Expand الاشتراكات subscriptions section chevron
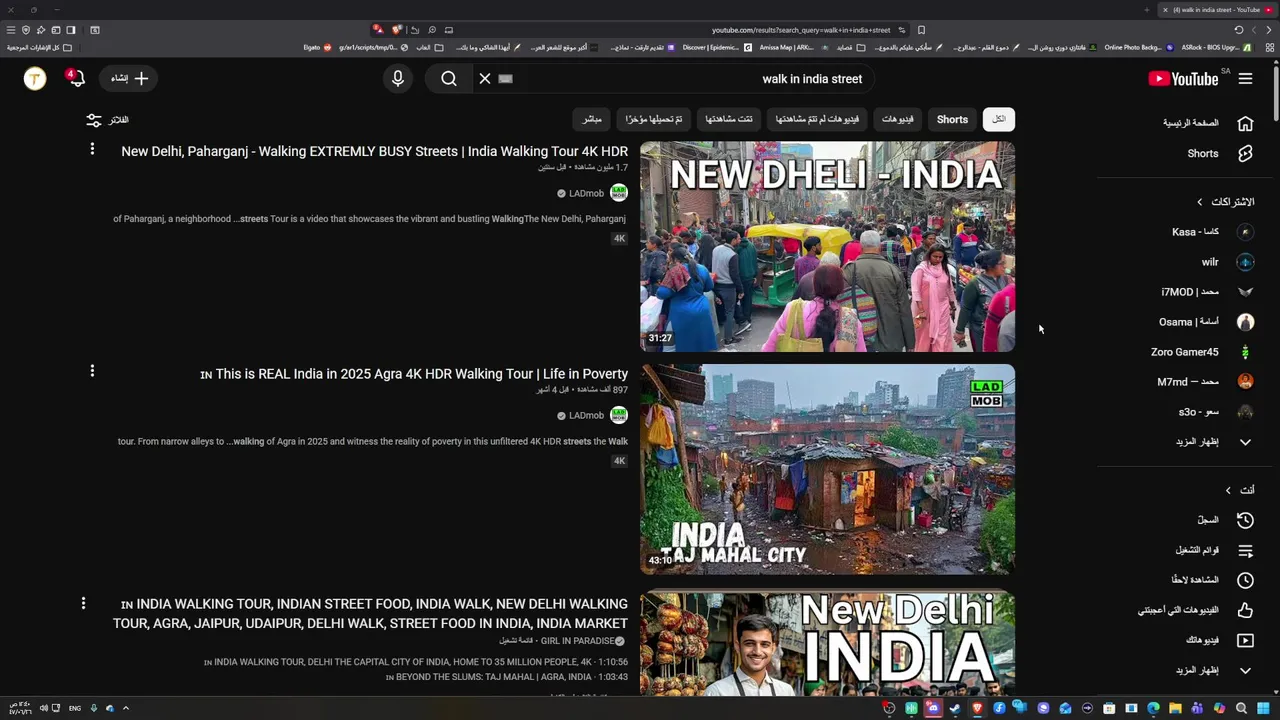Image resolution: width=1280 pixels, height=720 pixels. pyautogui.click(x=1200, y=202)
